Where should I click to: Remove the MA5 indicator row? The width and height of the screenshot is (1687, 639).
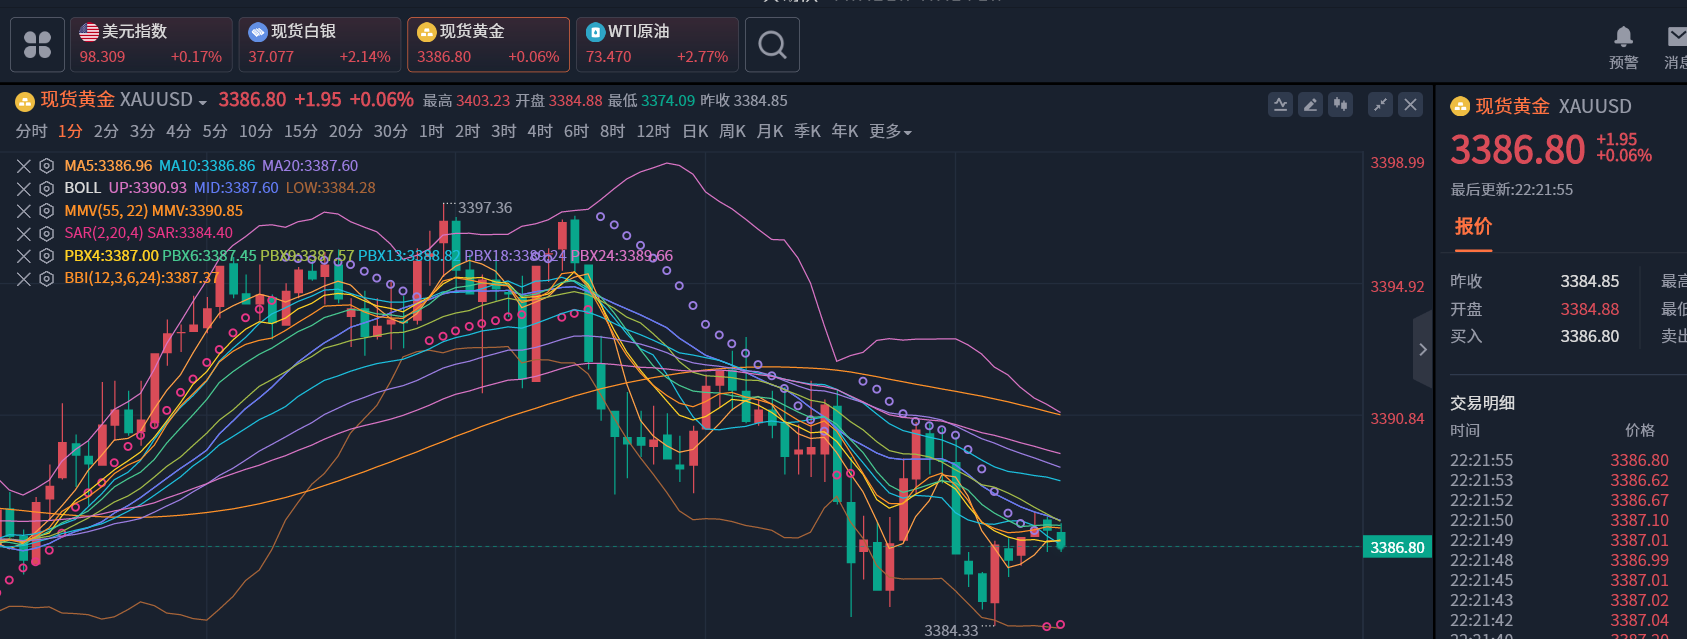(24, 166)
